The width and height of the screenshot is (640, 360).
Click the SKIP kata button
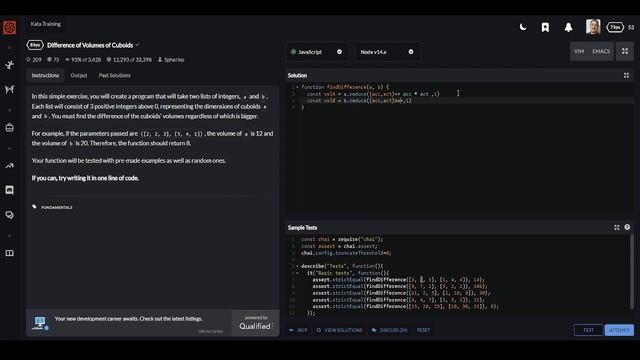(x=298, y=330)
